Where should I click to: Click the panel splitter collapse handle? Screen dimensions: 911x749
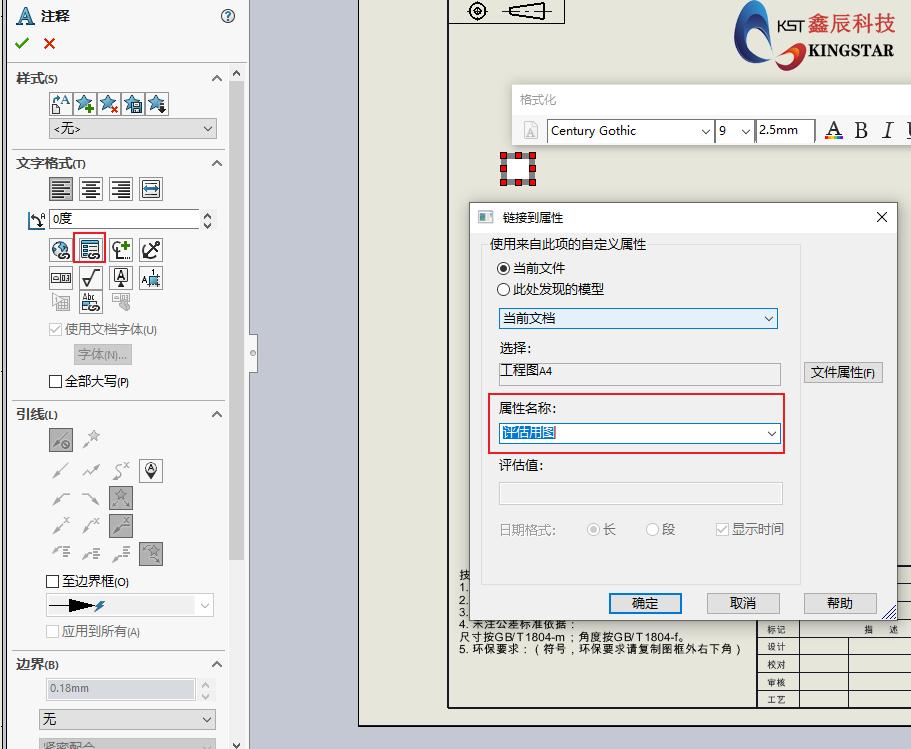click(x=253, y=353)
